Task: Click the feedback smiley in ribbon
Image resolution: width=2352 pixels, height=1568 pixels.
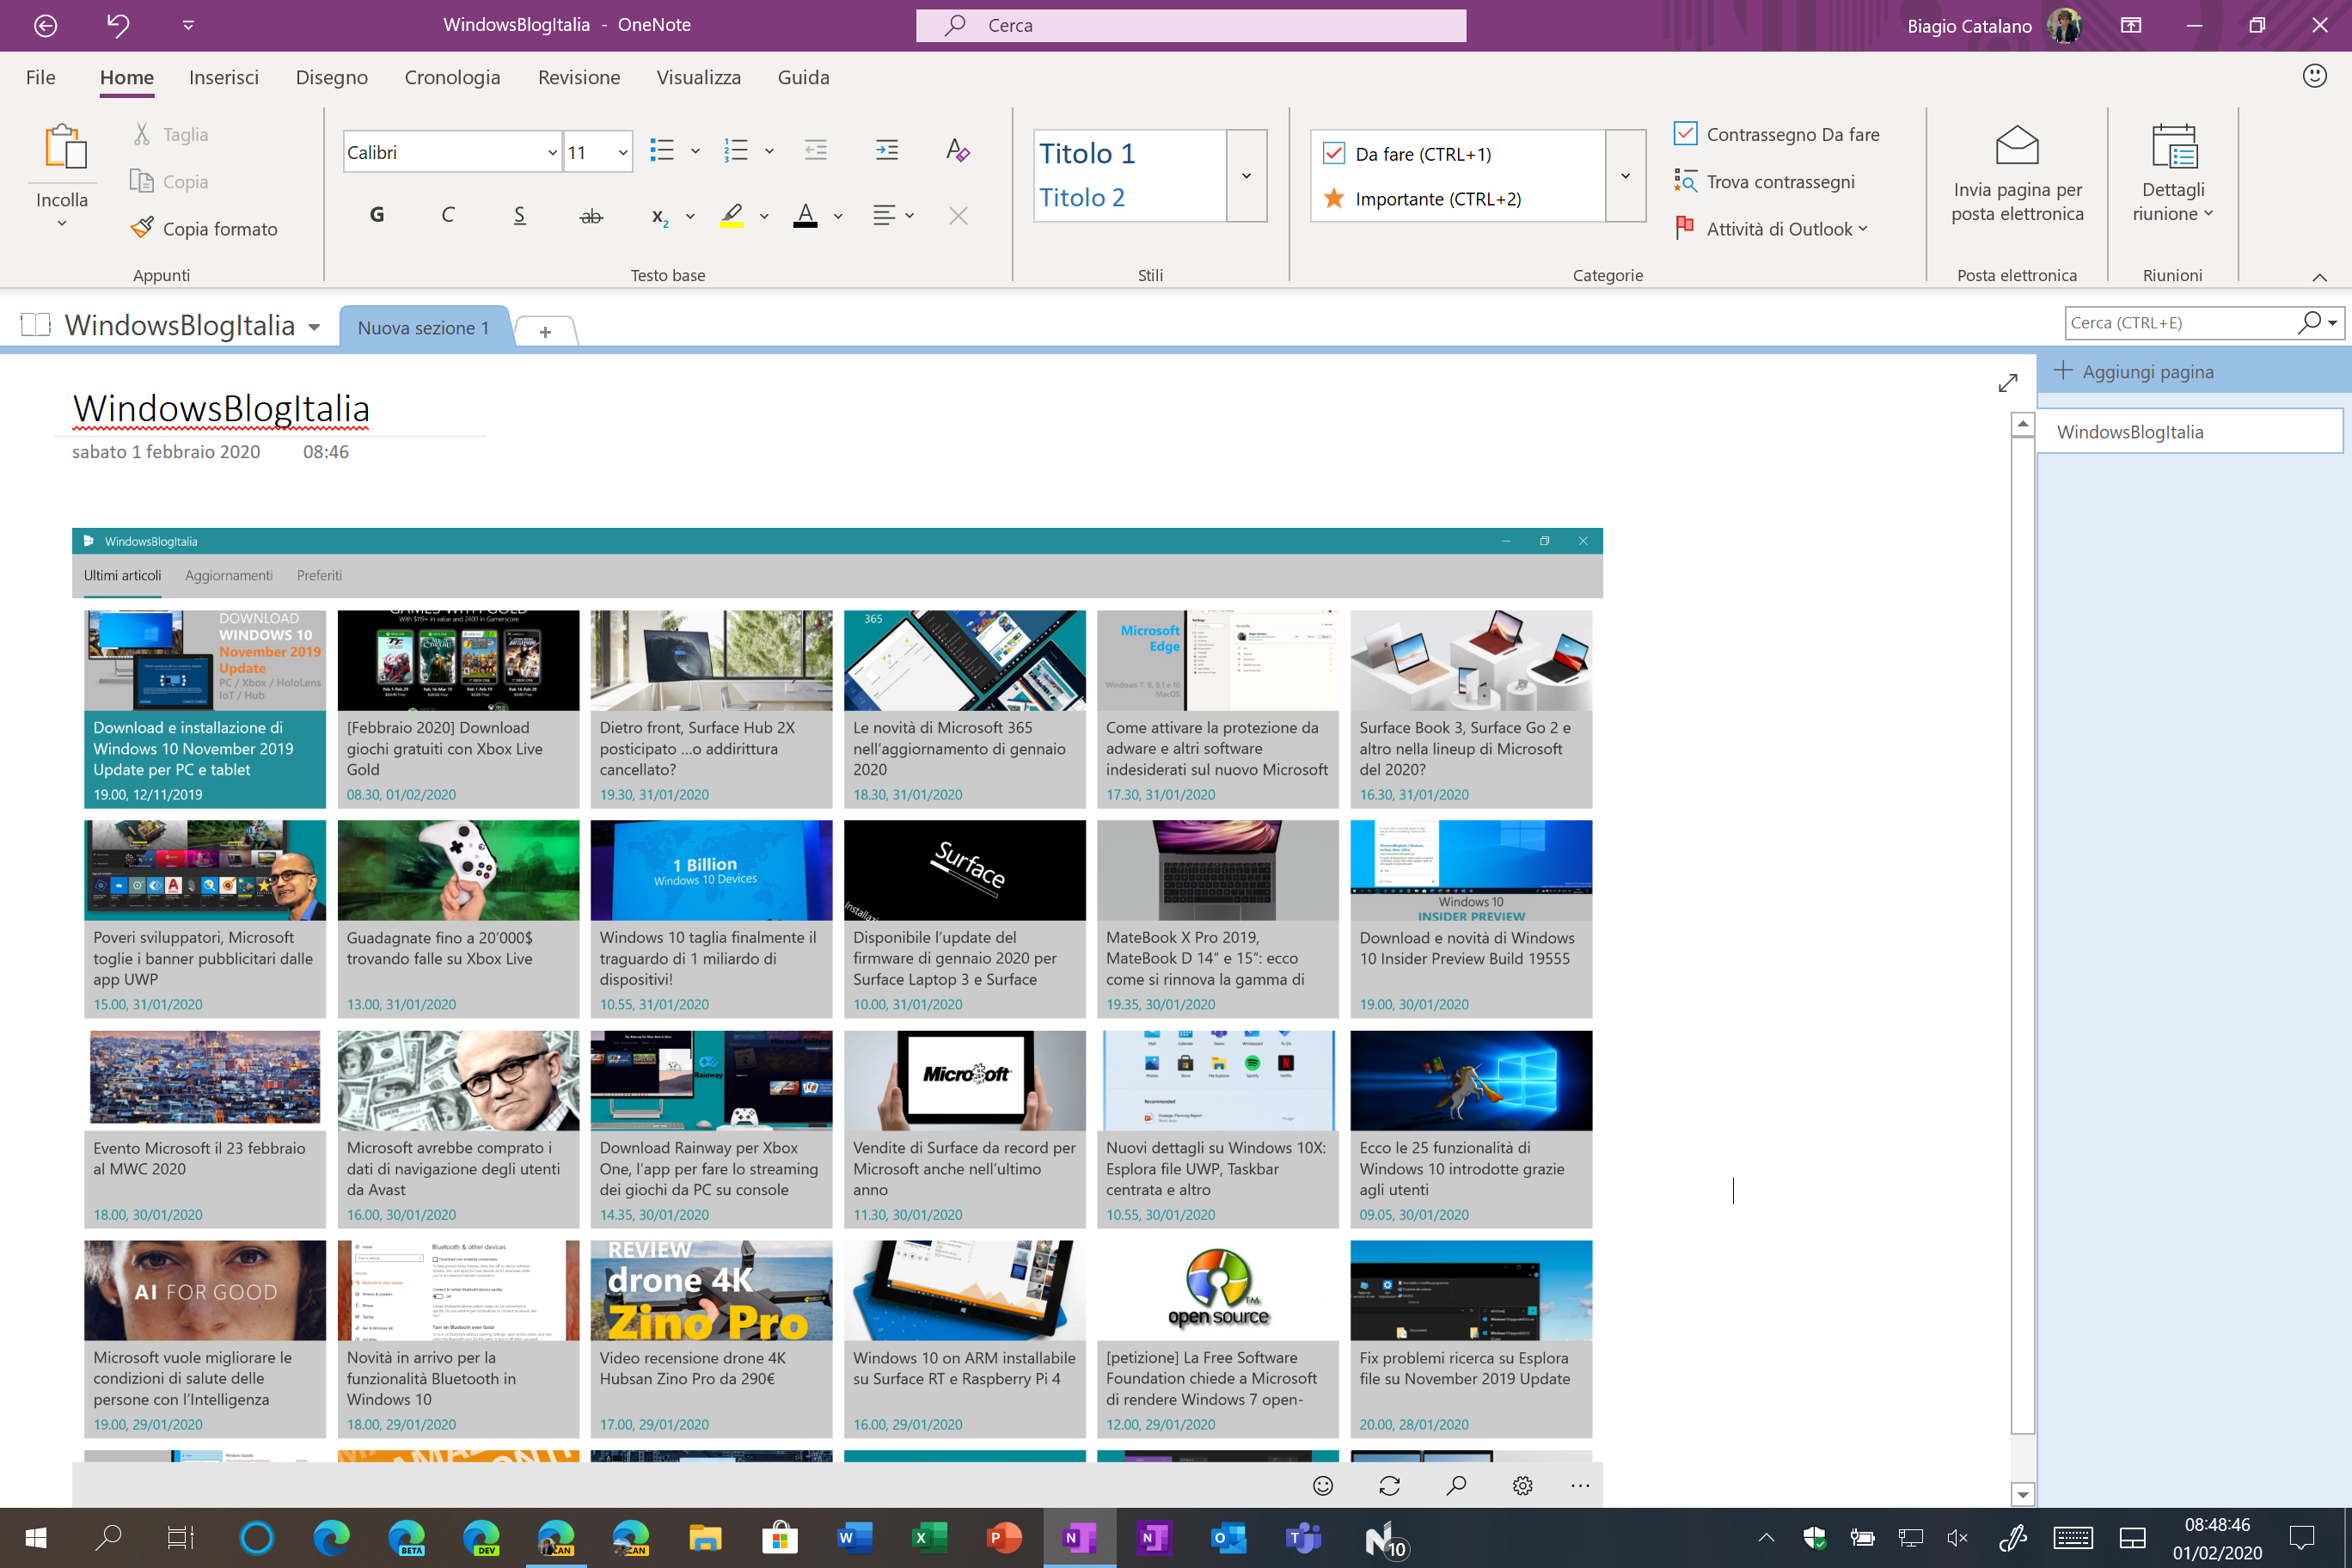Action: point(2314,77)
